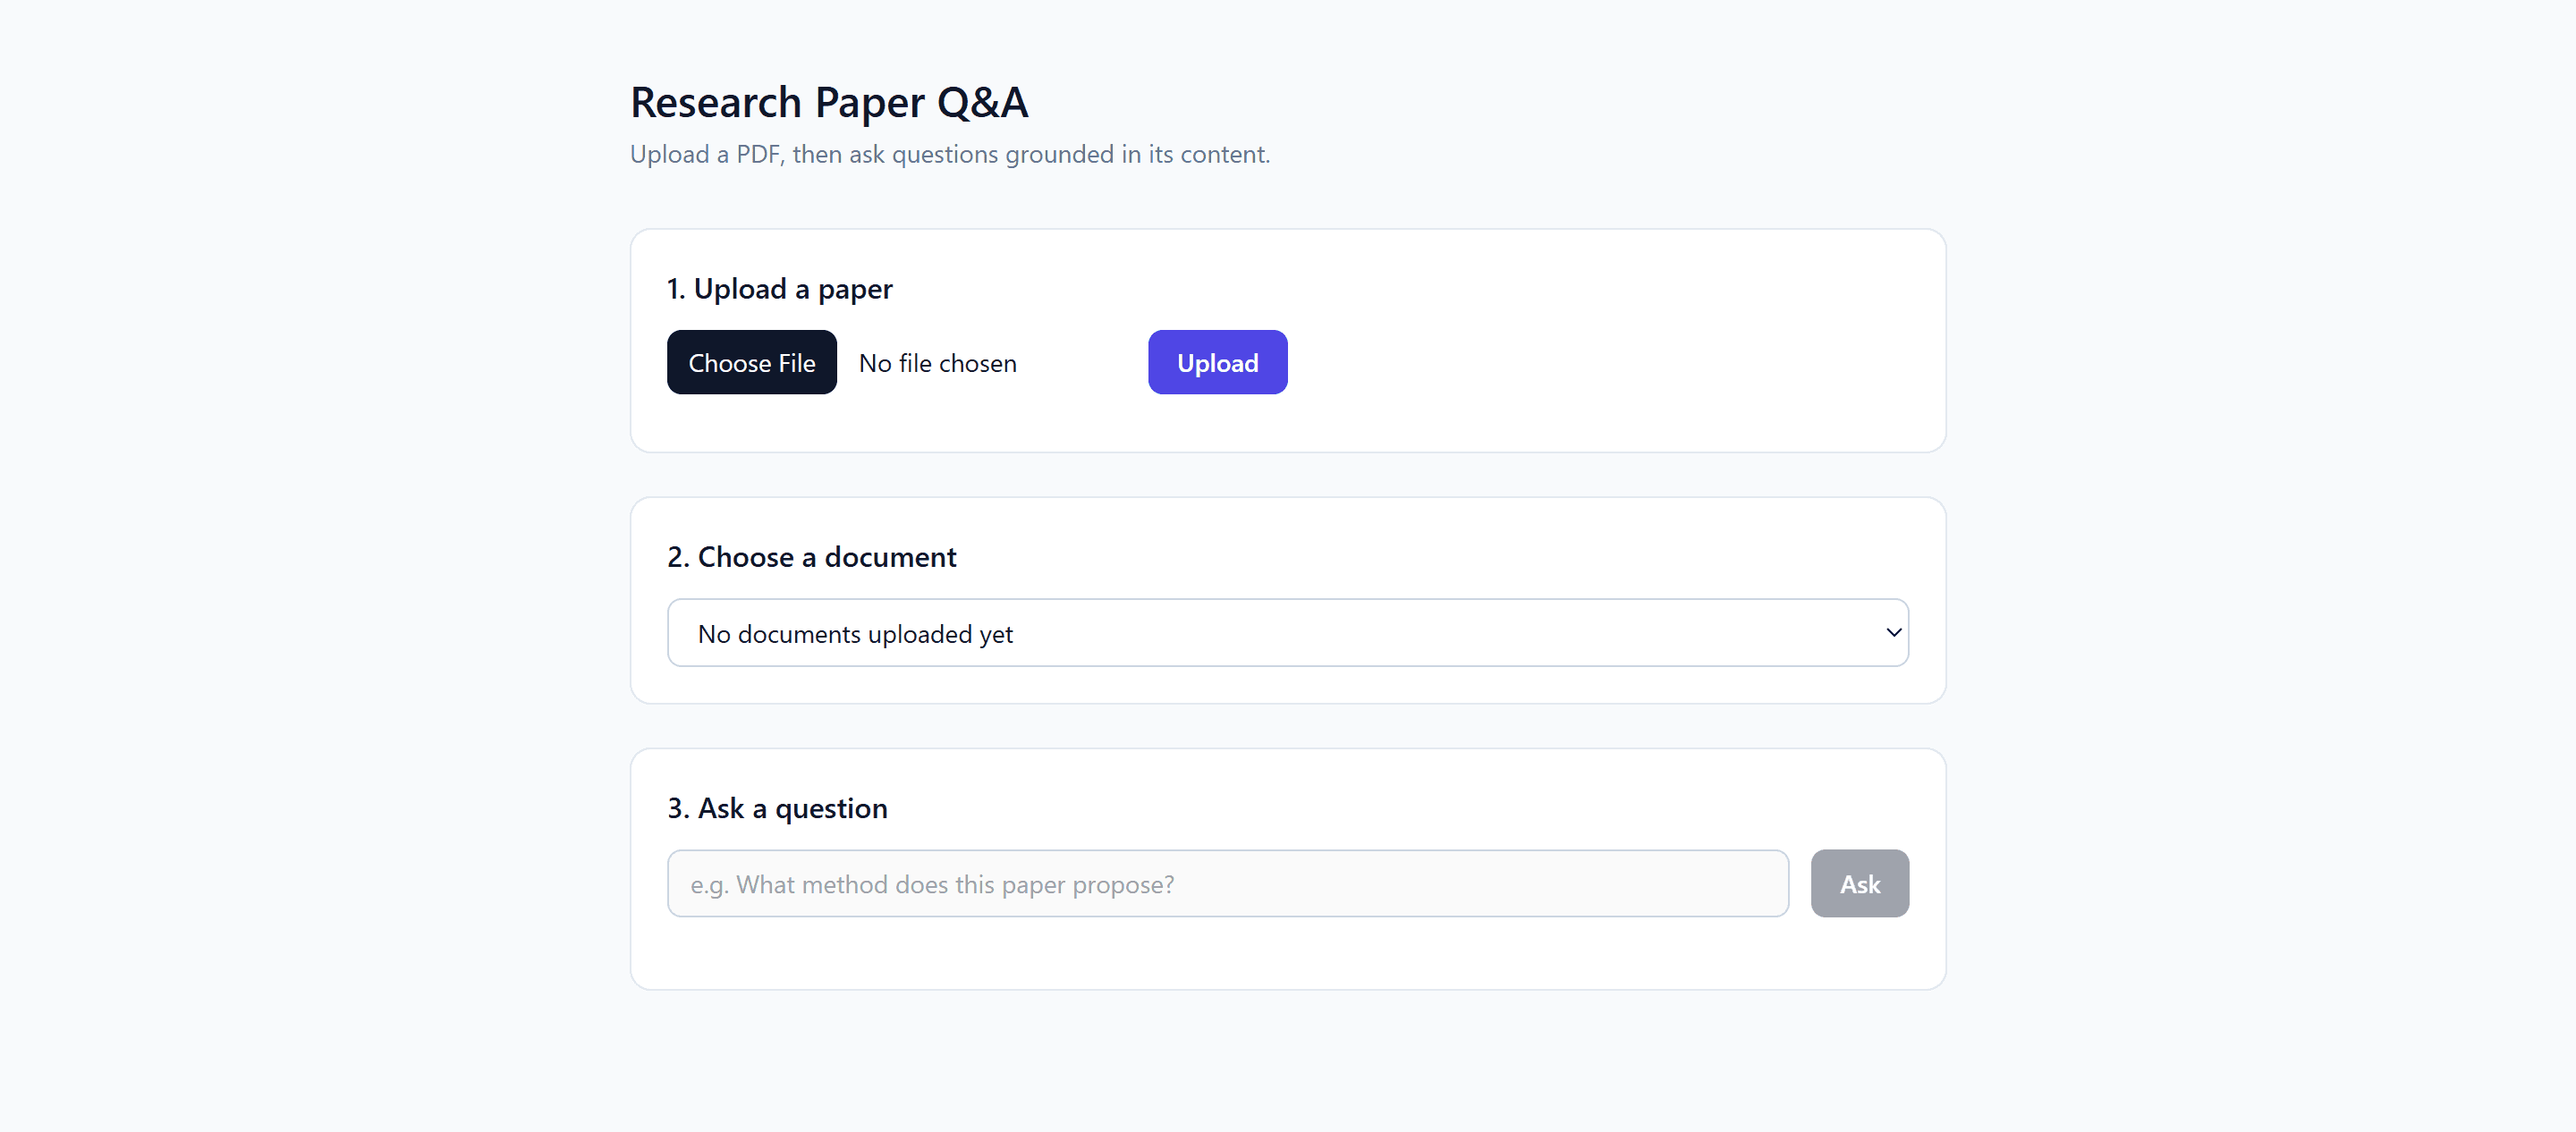Click the 'No file chosen' label

point(937,363)
